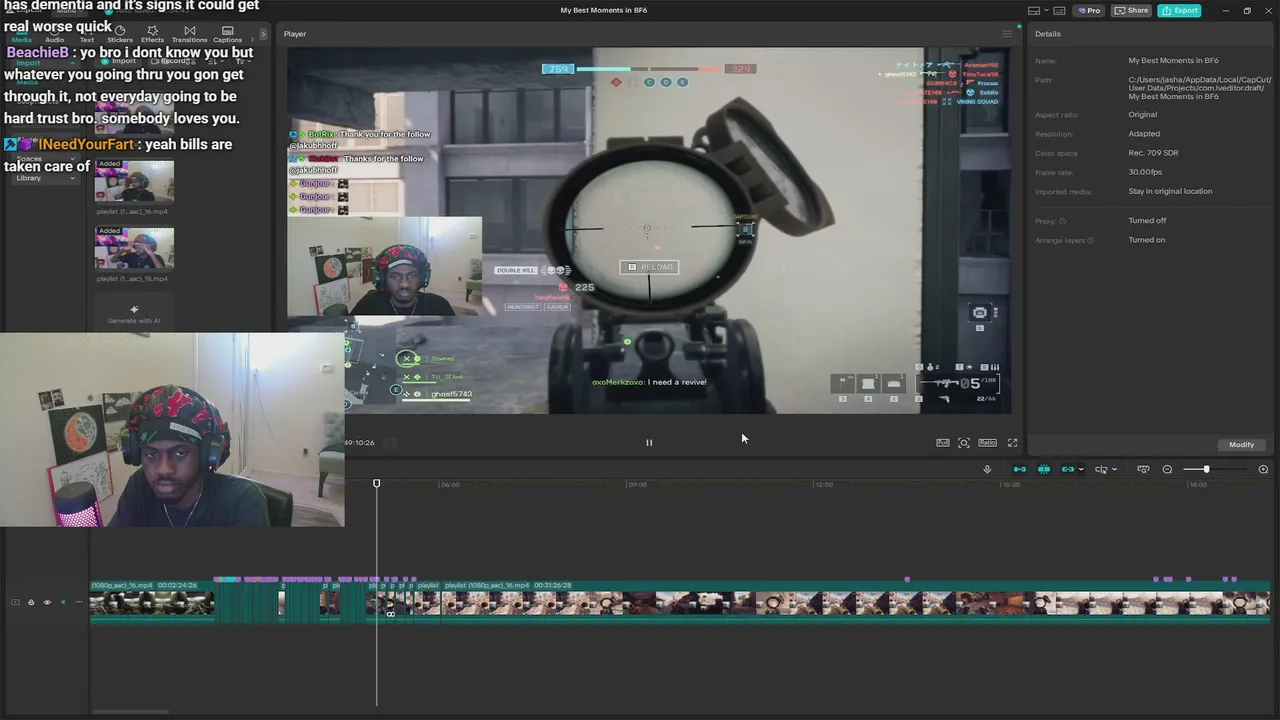Select the long playlist (1080p_aac)_16.mp4 clip
1280x720 pixels.
(855, 601)
